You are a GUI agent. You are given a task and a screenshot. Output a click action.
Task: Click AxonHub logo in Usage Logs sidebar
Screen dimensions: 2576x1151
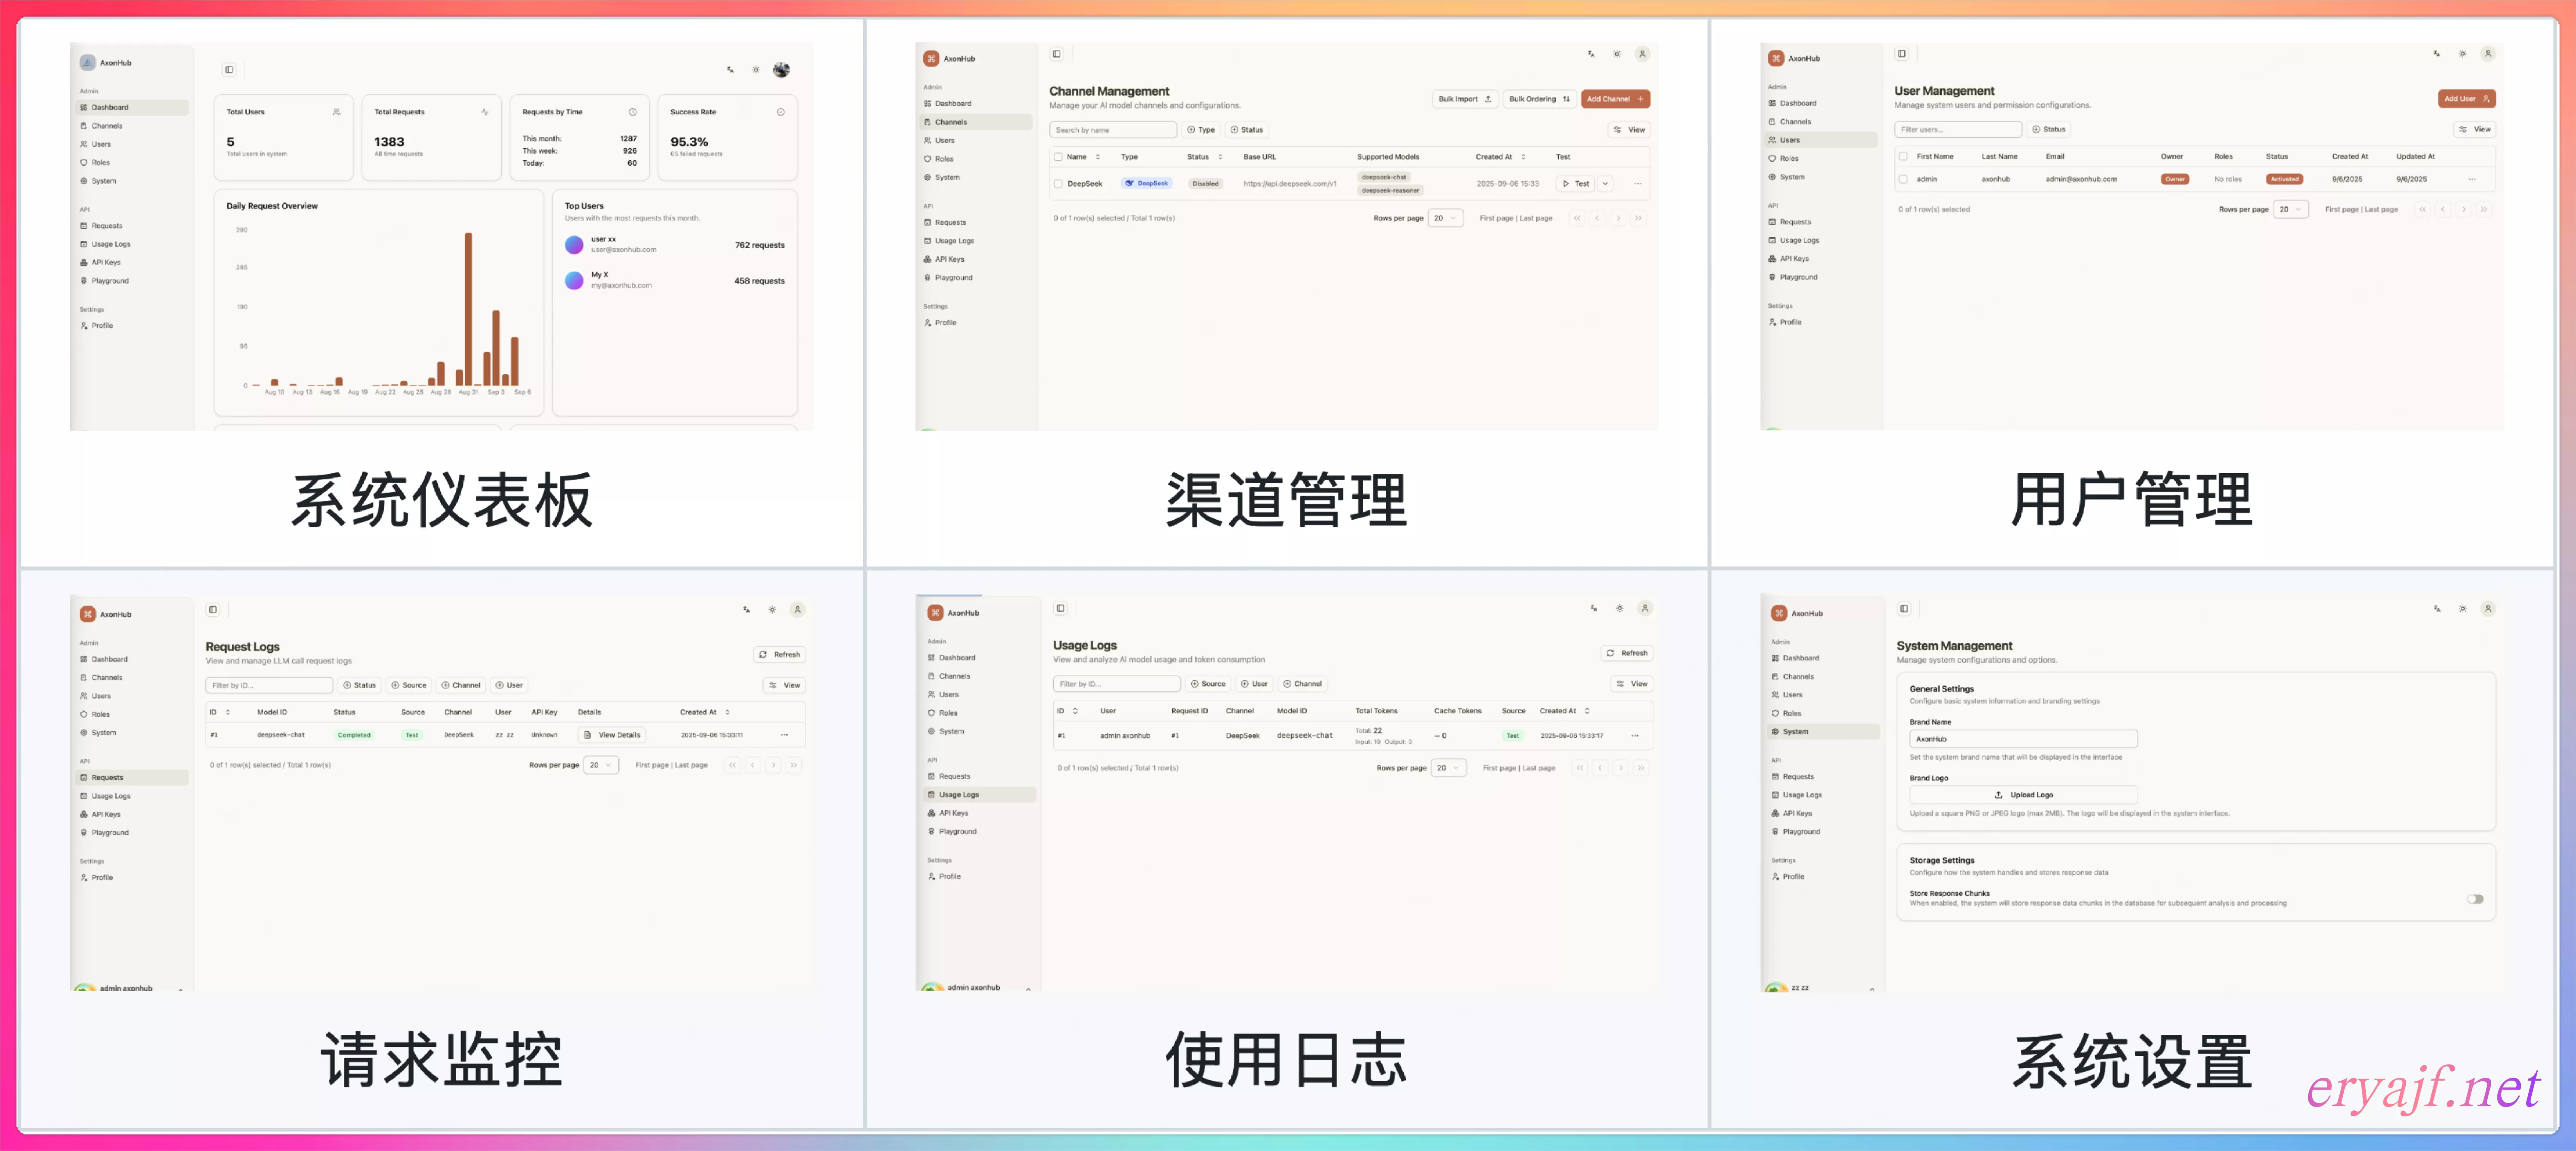935,613
